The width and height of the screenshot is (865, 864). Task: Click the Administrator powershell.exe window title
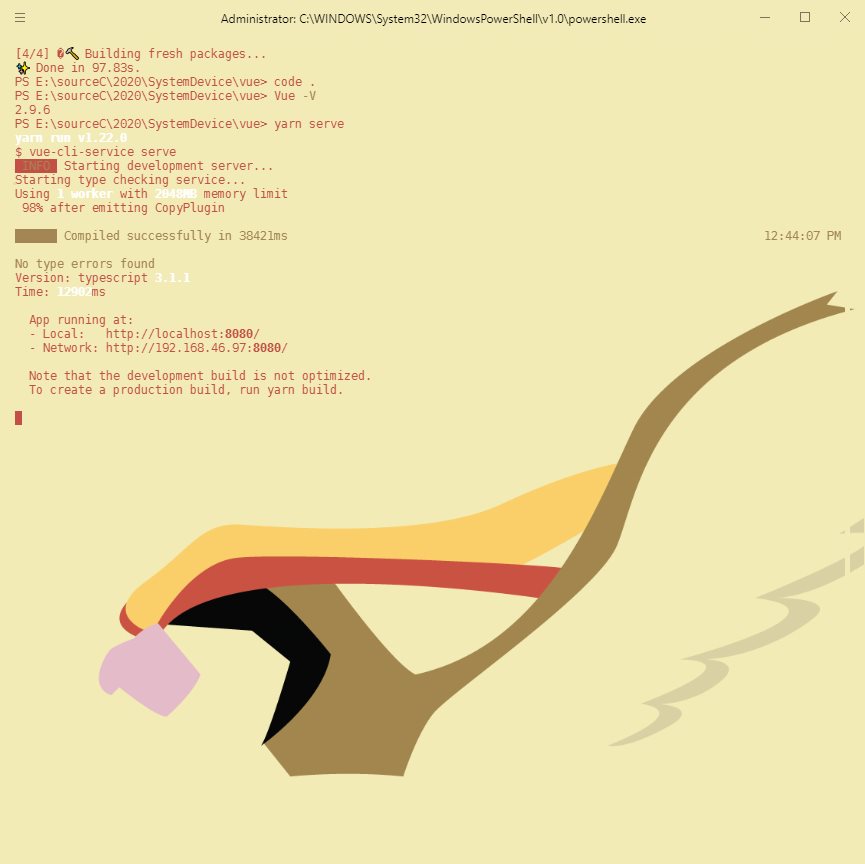click(x=433, y=19)
